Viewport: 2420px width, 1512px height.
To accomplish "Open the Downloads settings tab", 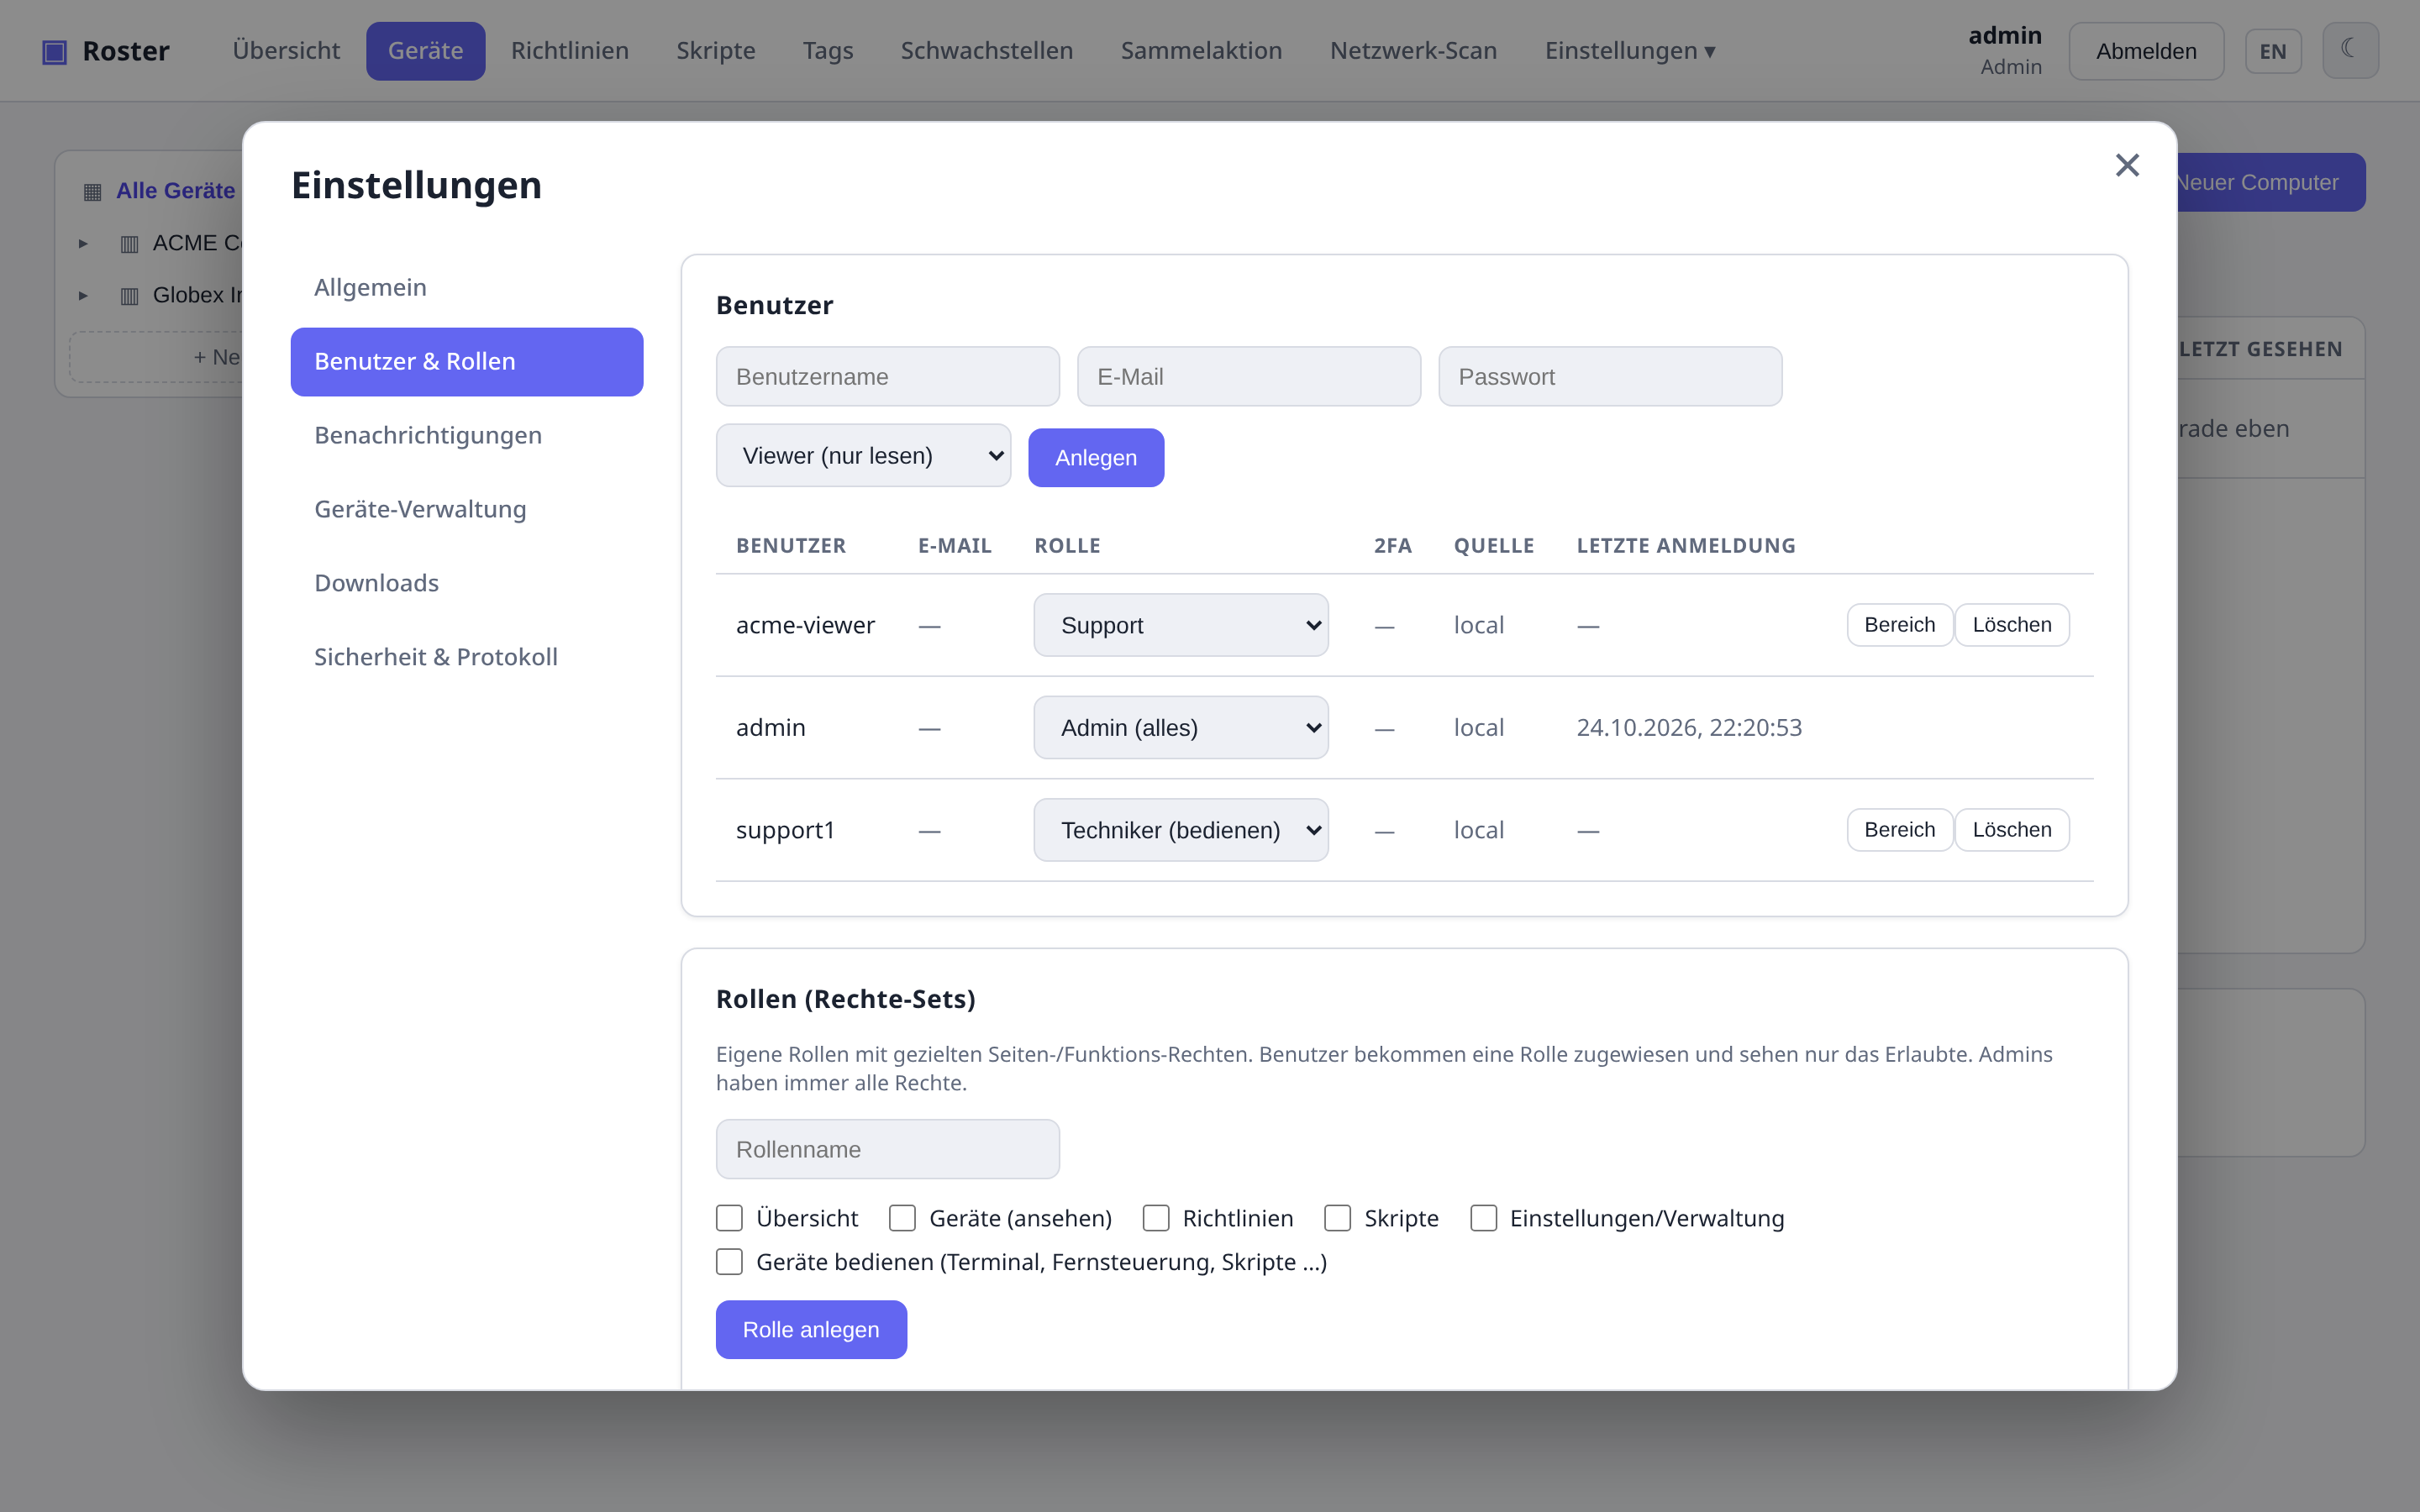I will pyautogui.click(x=467, y=584).
